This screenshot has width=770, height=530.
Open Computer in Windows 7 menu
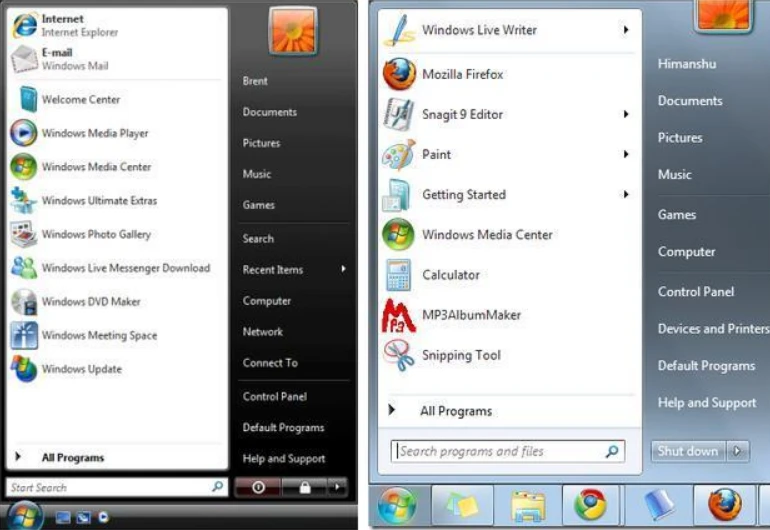coord(687,251)
